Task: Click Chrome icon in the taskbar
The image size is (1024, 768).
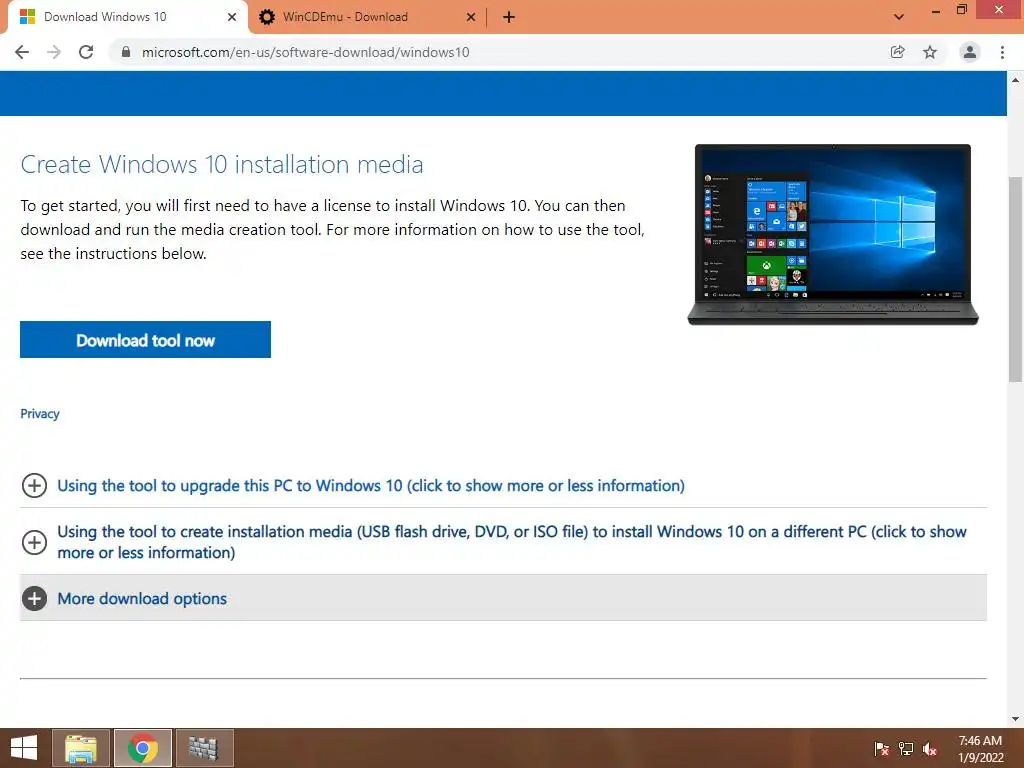Action: [143, 748]
